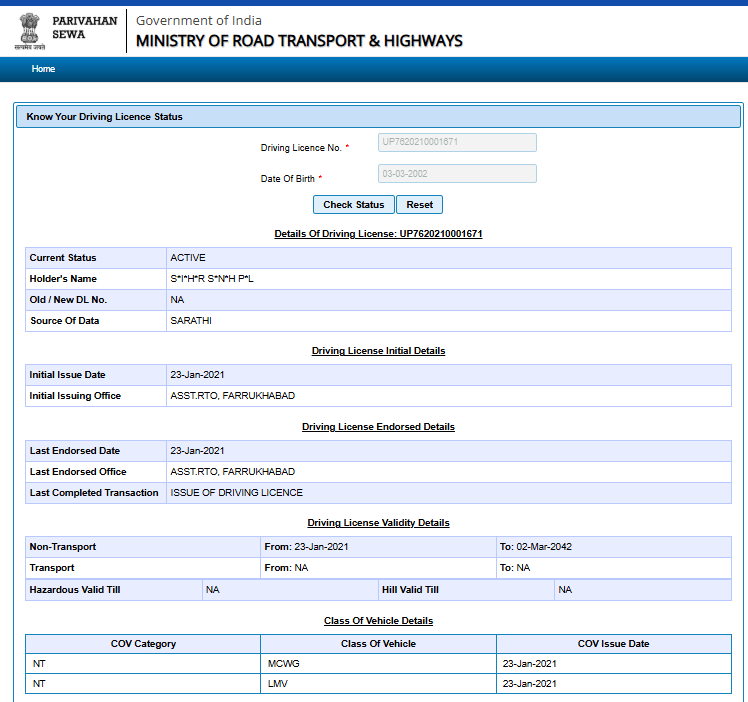The width and height of the screenshot is (748, 702).
Task: Focus the Driving Licence No. input field
Action: [457, 143]
